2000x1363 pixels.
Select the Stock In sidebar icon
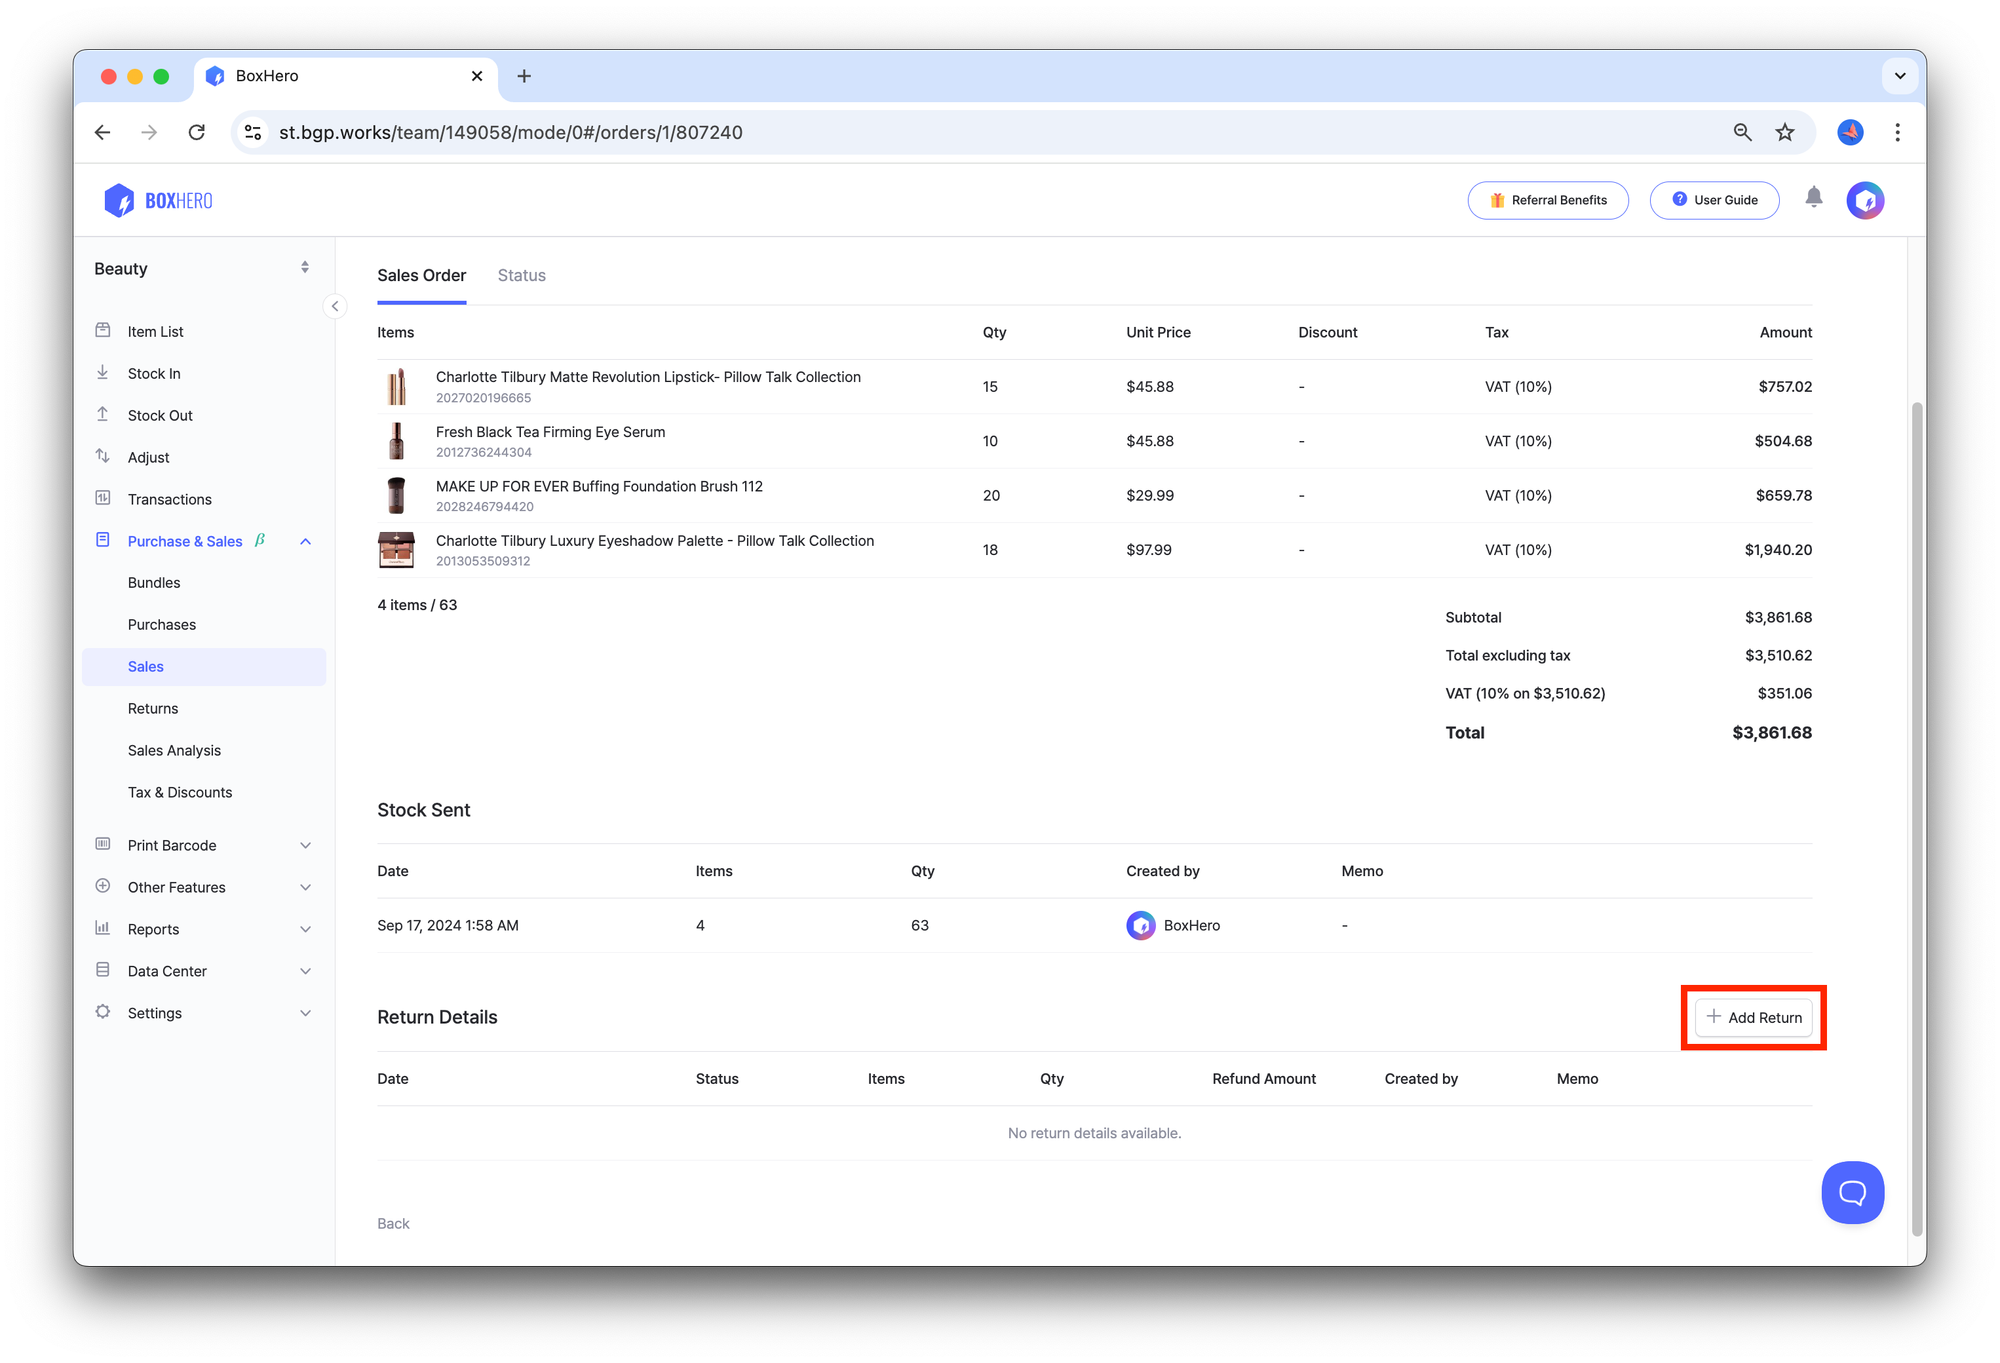[104, 373]
